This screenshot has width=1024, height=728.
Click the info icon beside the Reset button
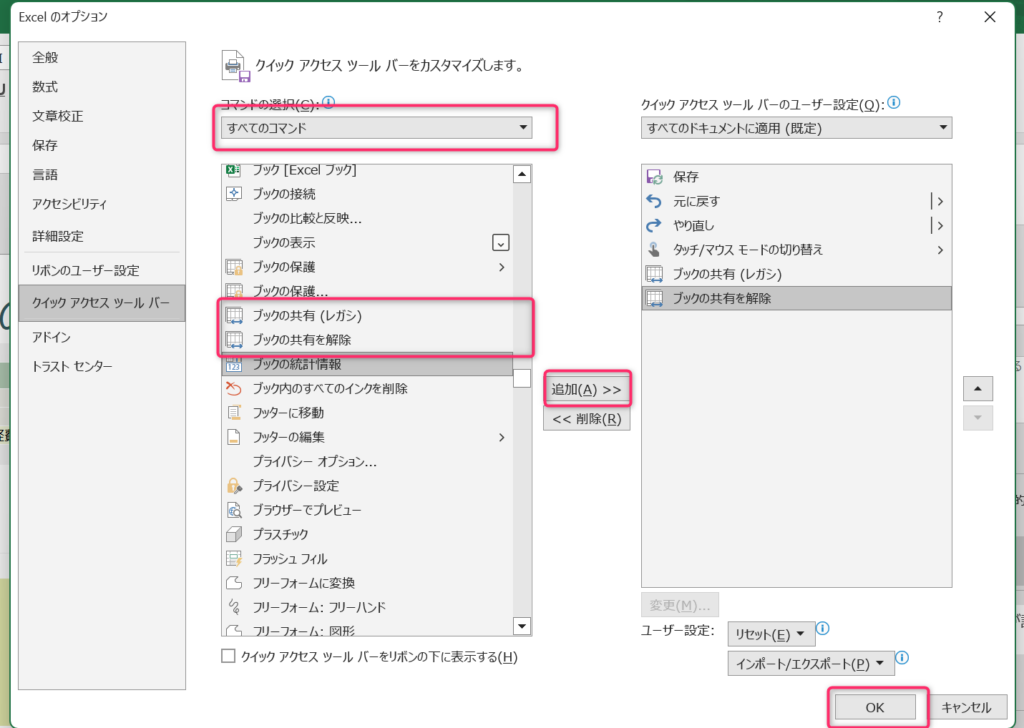[x=823, y=629]
